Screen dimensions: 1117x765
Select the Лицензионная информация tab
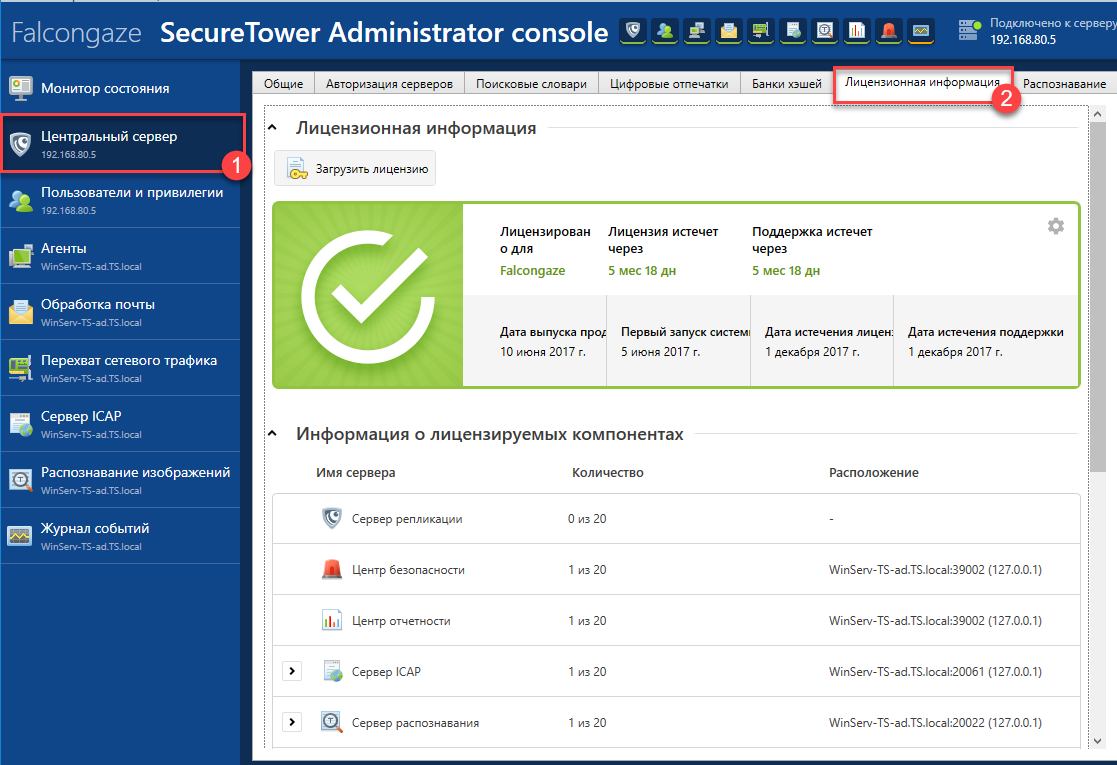click(923, 83)
